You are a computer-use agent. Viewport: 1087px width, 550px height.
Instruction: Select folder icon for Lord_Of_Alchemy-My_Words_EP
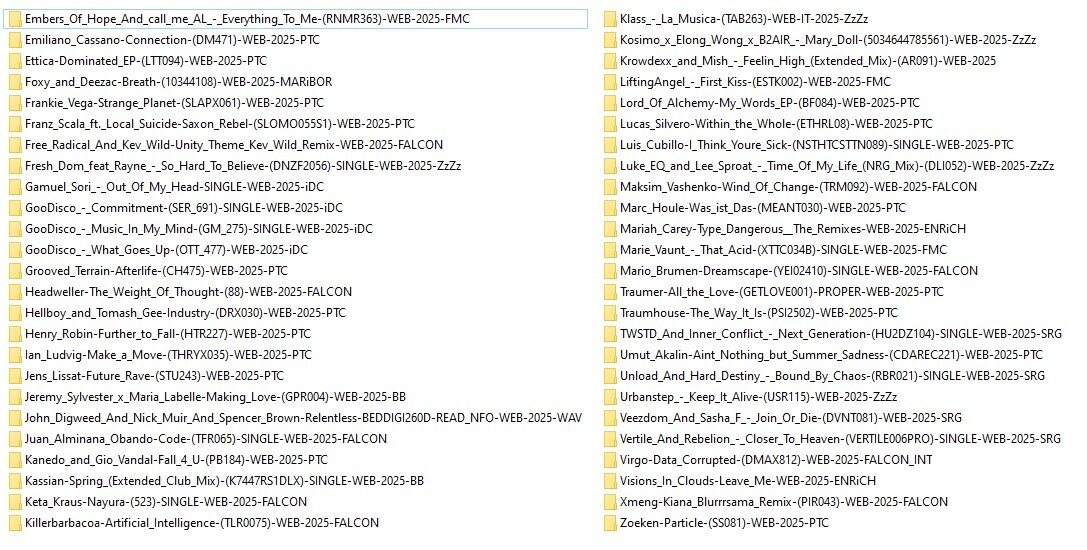click(x=609, y=103)
